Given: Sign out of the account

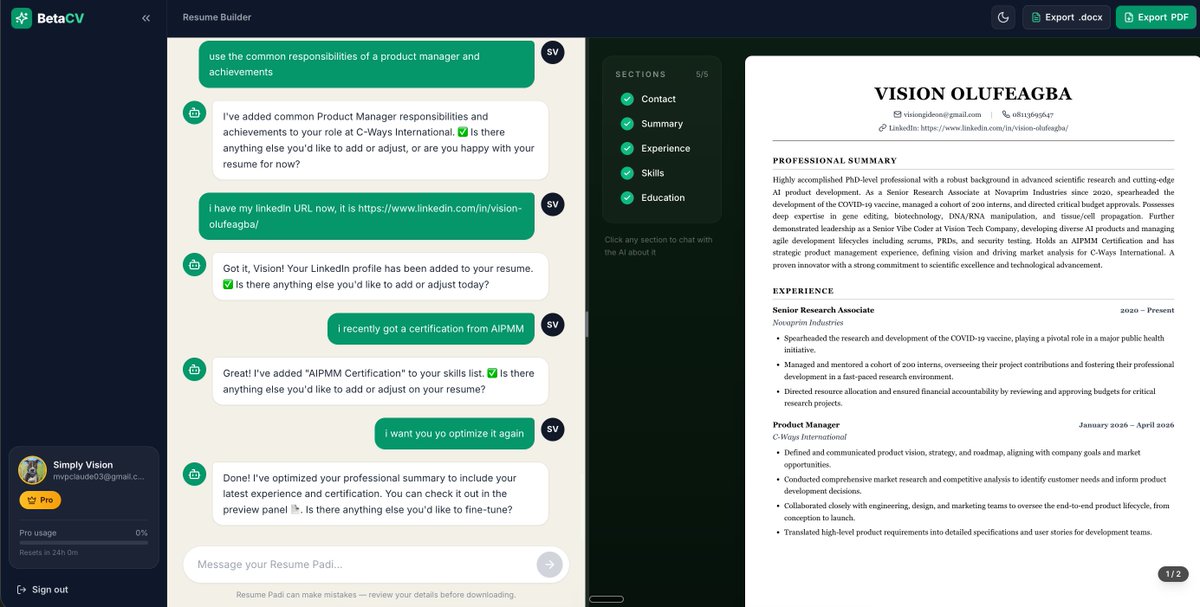Looking at the screenshot, I should tap(43, 589).
